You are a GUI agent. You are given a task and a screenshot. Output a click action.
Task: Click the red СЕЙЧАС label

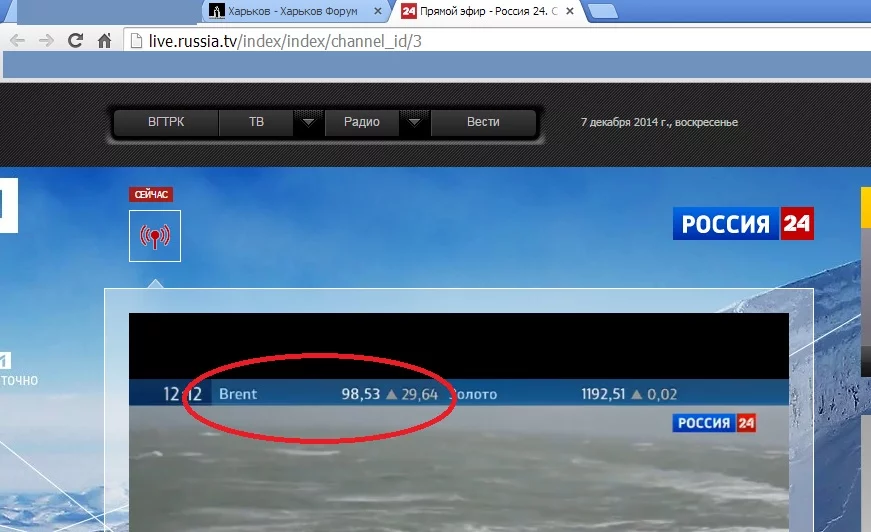point(151,194)
